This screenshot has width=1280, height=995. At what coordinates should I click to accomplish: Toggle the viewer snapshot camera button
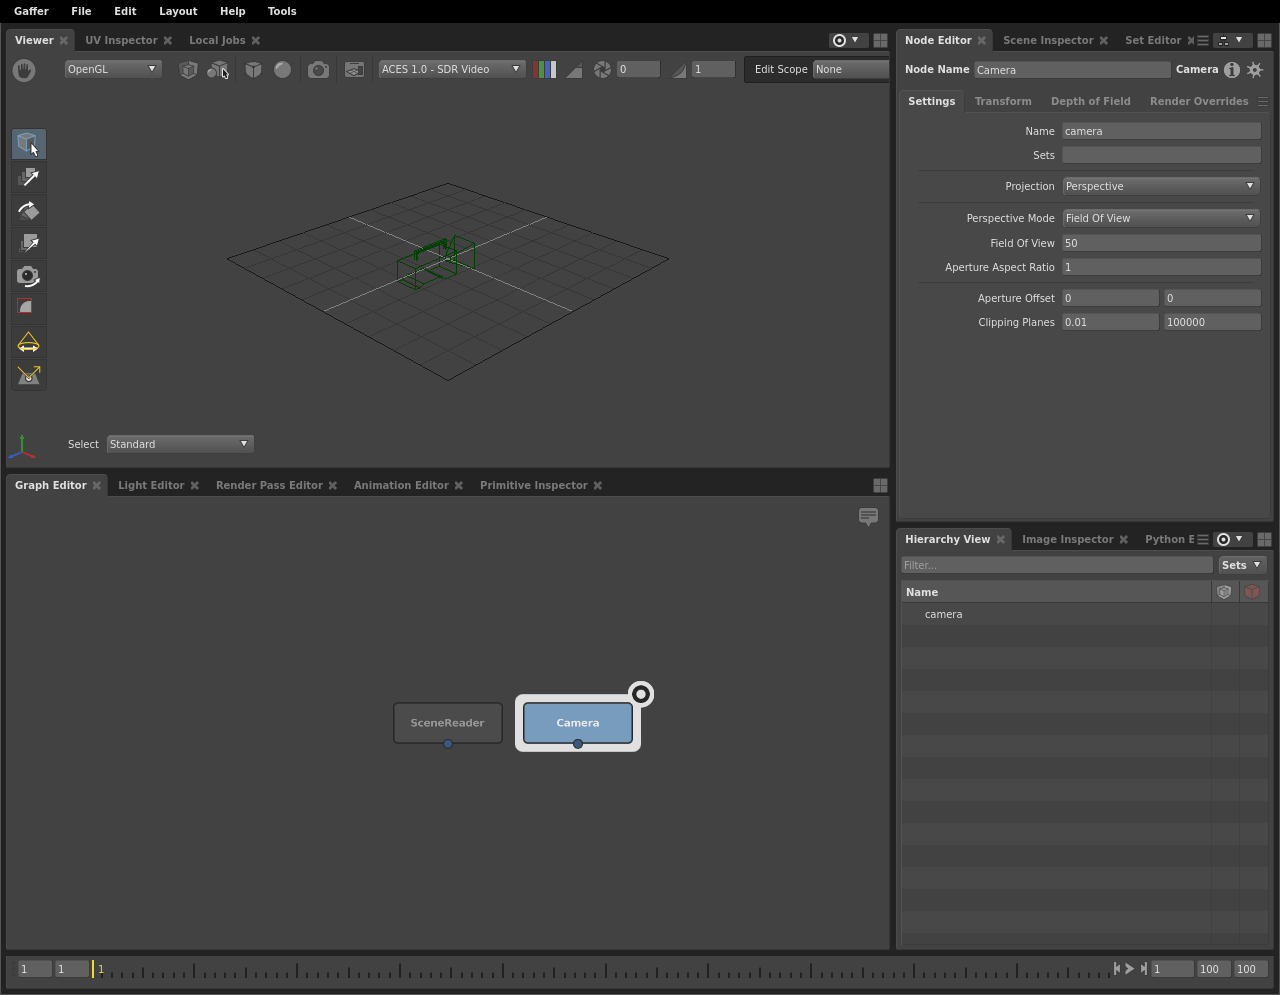coord(318,70)
